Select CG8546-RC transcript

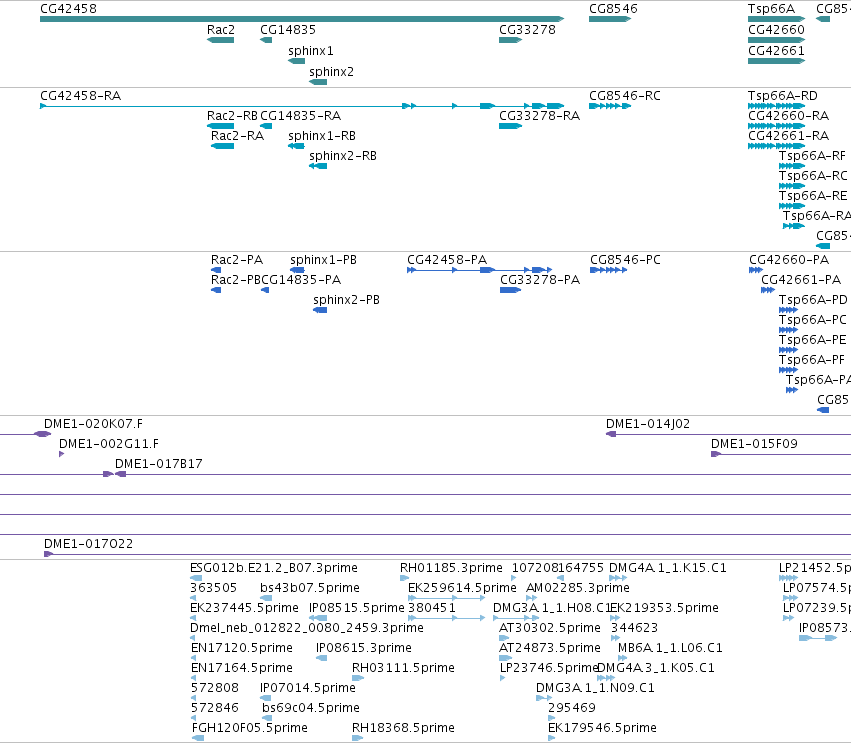[610, 106]
